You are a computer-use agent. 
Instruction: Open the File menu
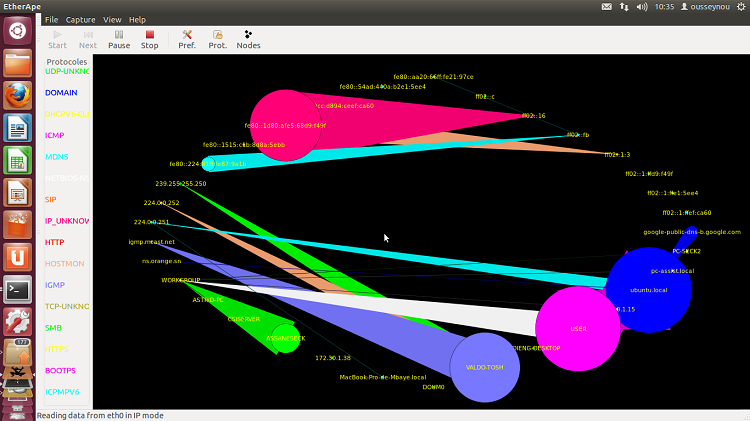coord(51,19)
